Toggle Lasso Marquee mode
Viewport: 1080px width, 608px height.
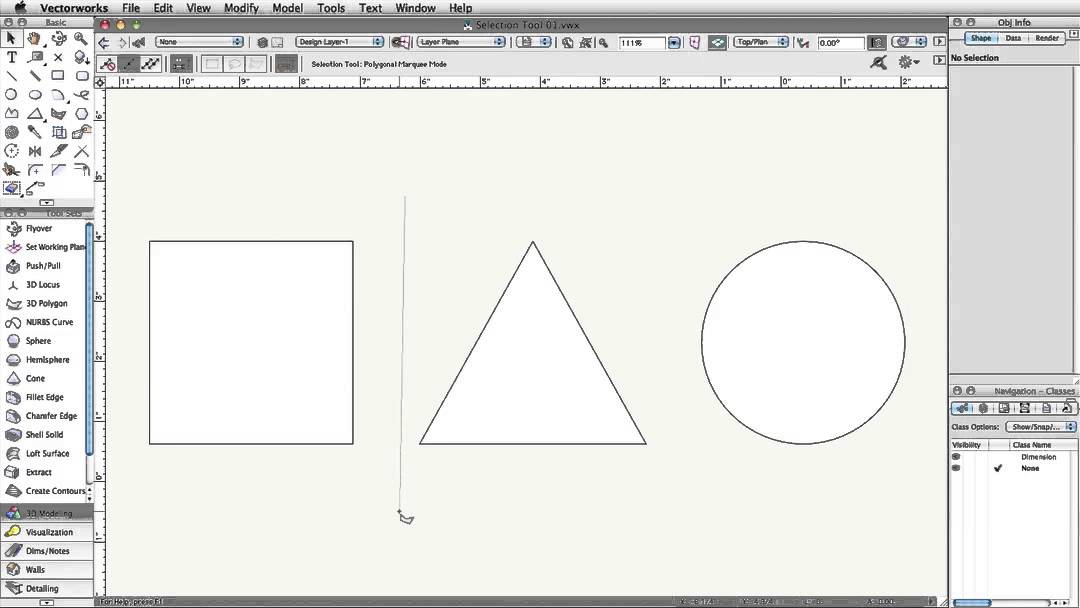point(234,64)
